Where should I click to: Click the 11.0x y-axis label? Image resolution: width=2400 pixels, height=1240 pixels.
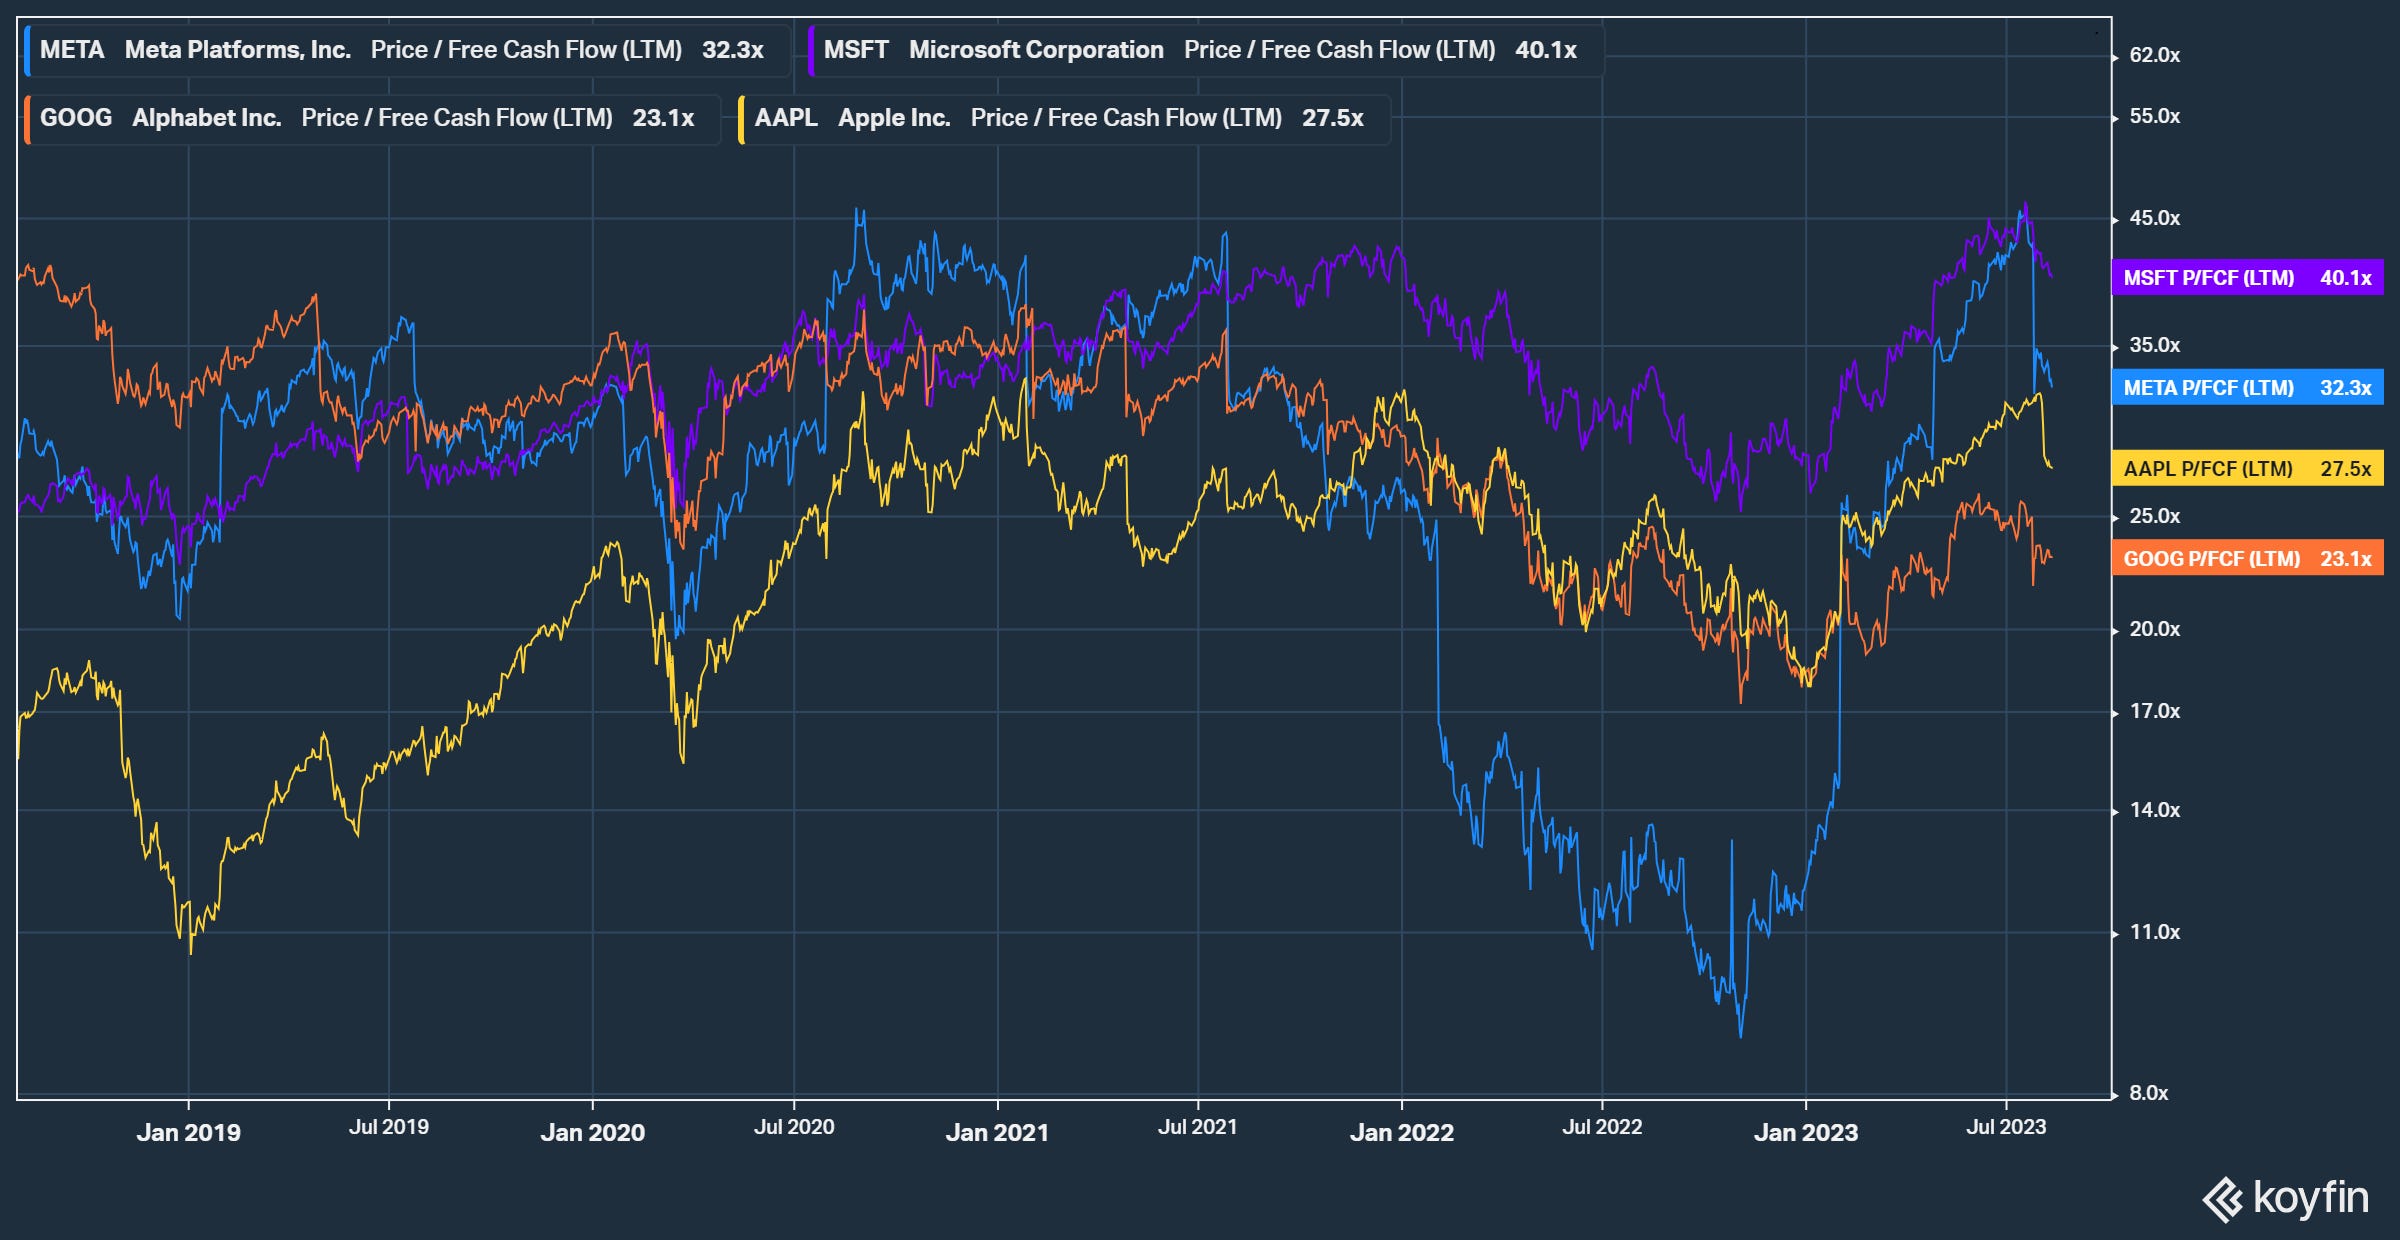pos(2155,932)
